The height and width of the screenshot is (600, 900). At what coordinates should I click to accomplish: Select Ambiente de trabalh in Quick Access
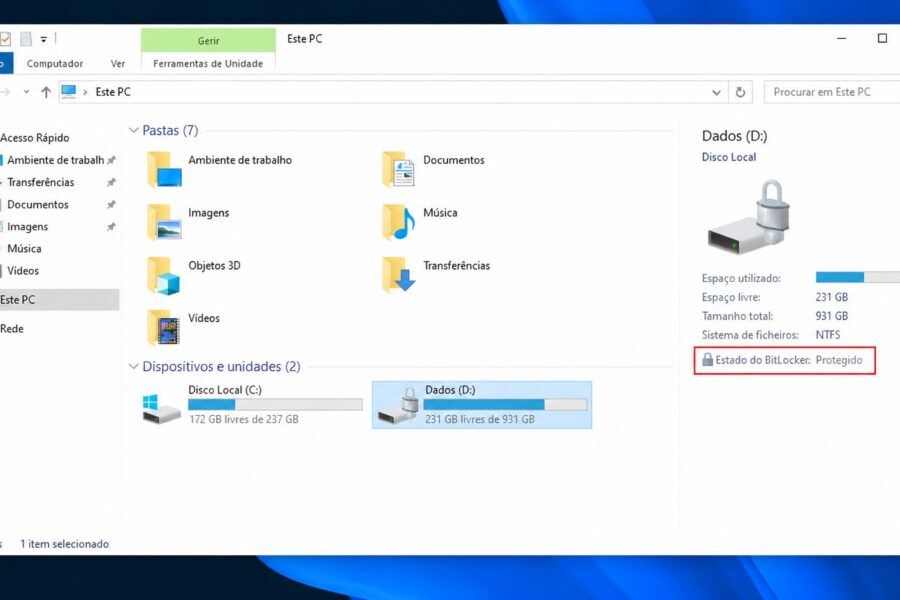coord(56,160)
